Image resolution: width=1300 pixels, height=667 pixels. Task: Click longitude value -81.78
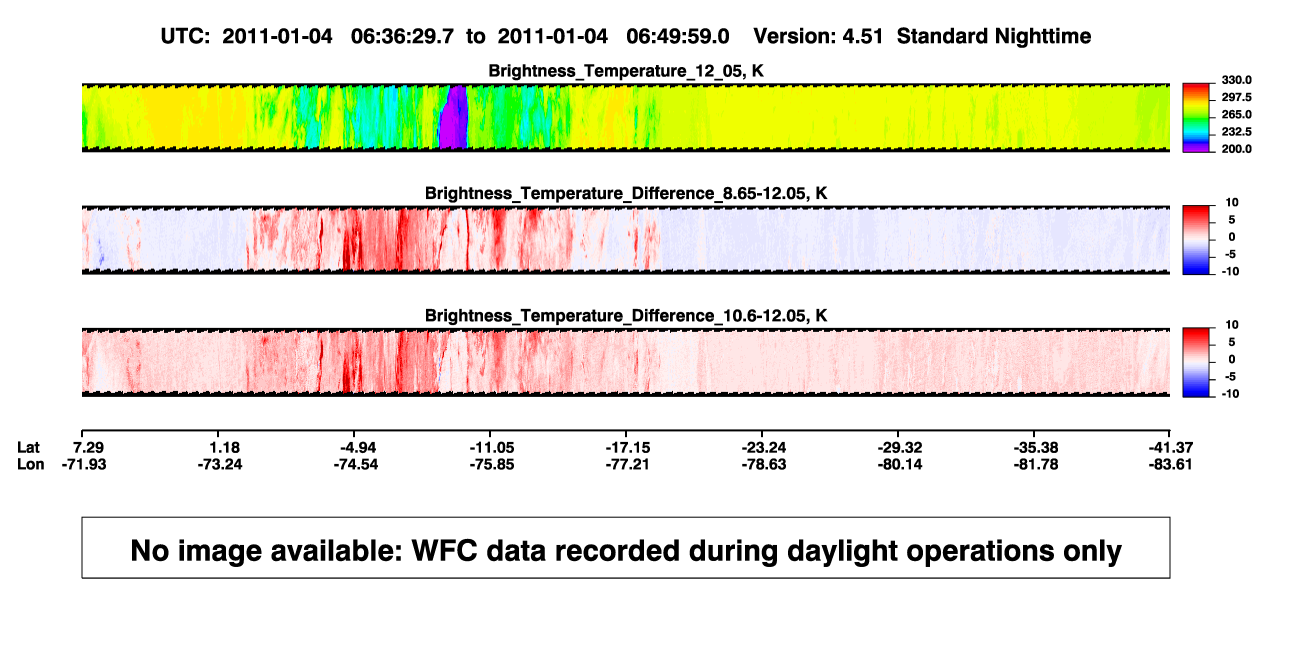(x=1036, y=464)
